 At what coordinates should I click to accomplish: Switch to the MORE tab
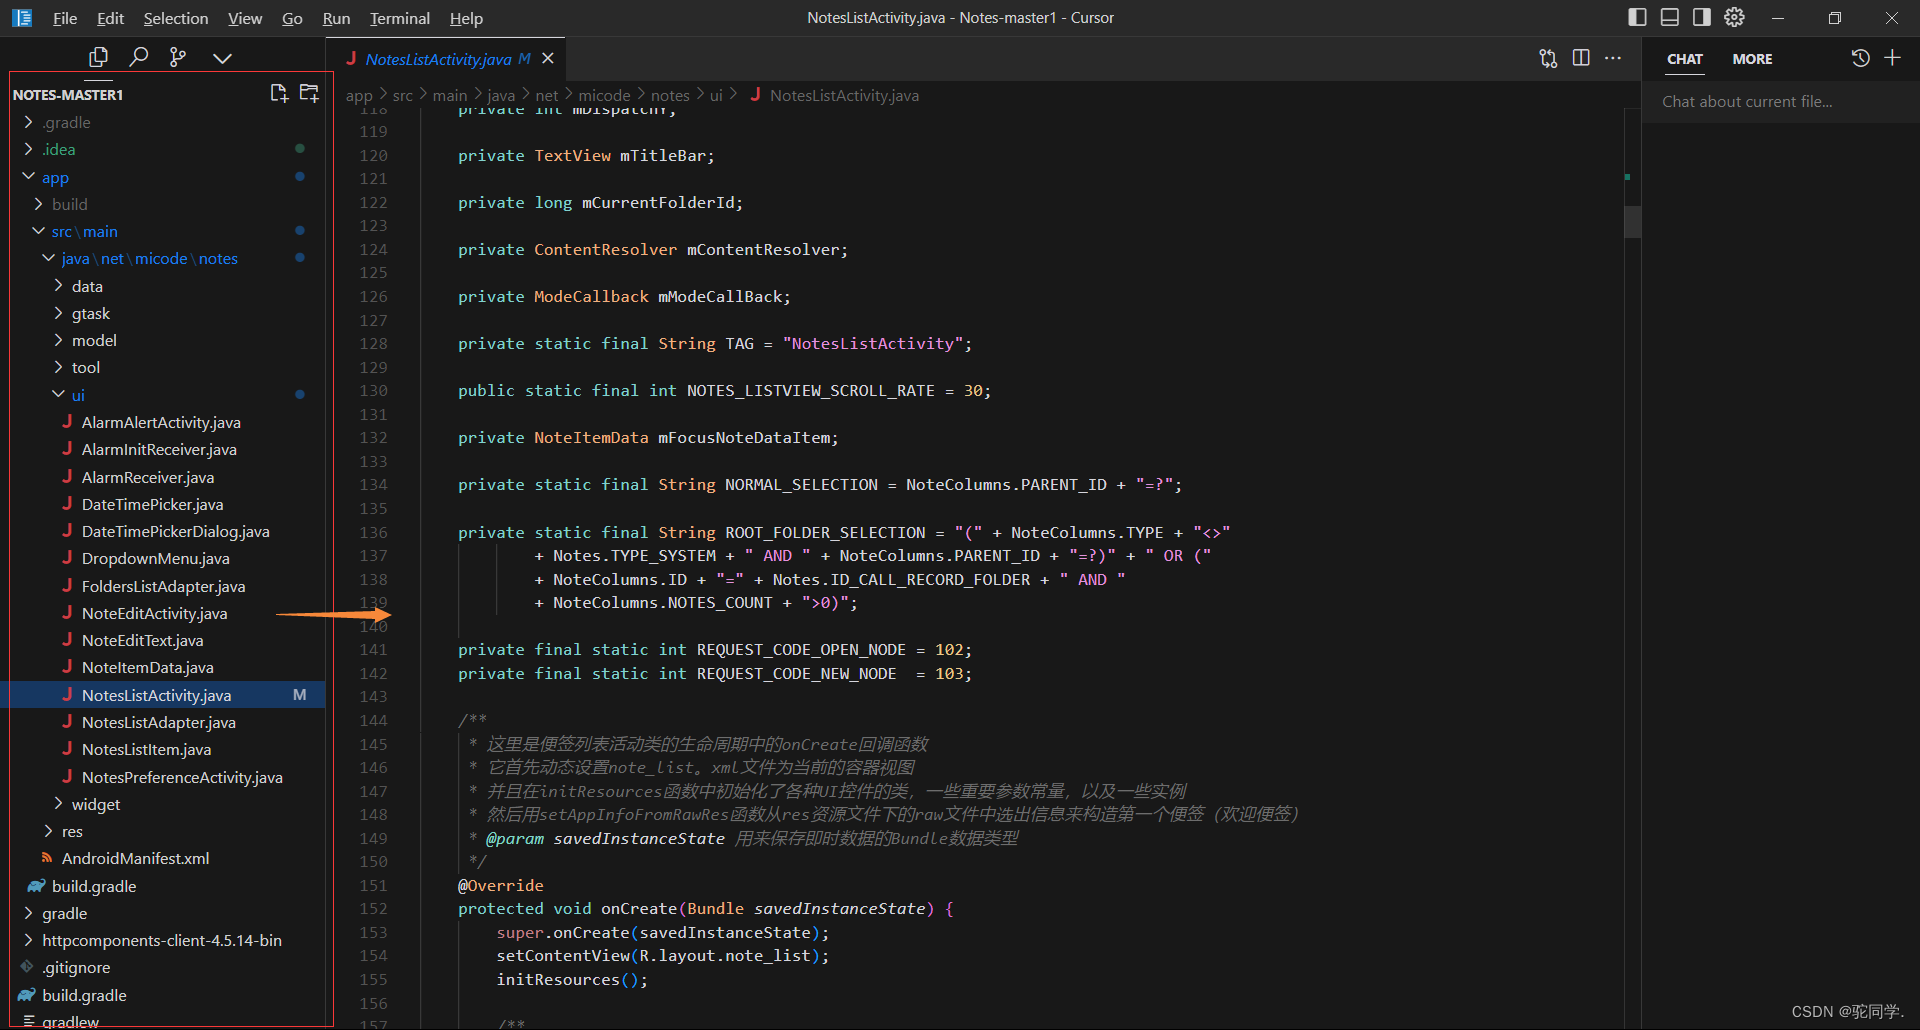(x=1752, y=59)
